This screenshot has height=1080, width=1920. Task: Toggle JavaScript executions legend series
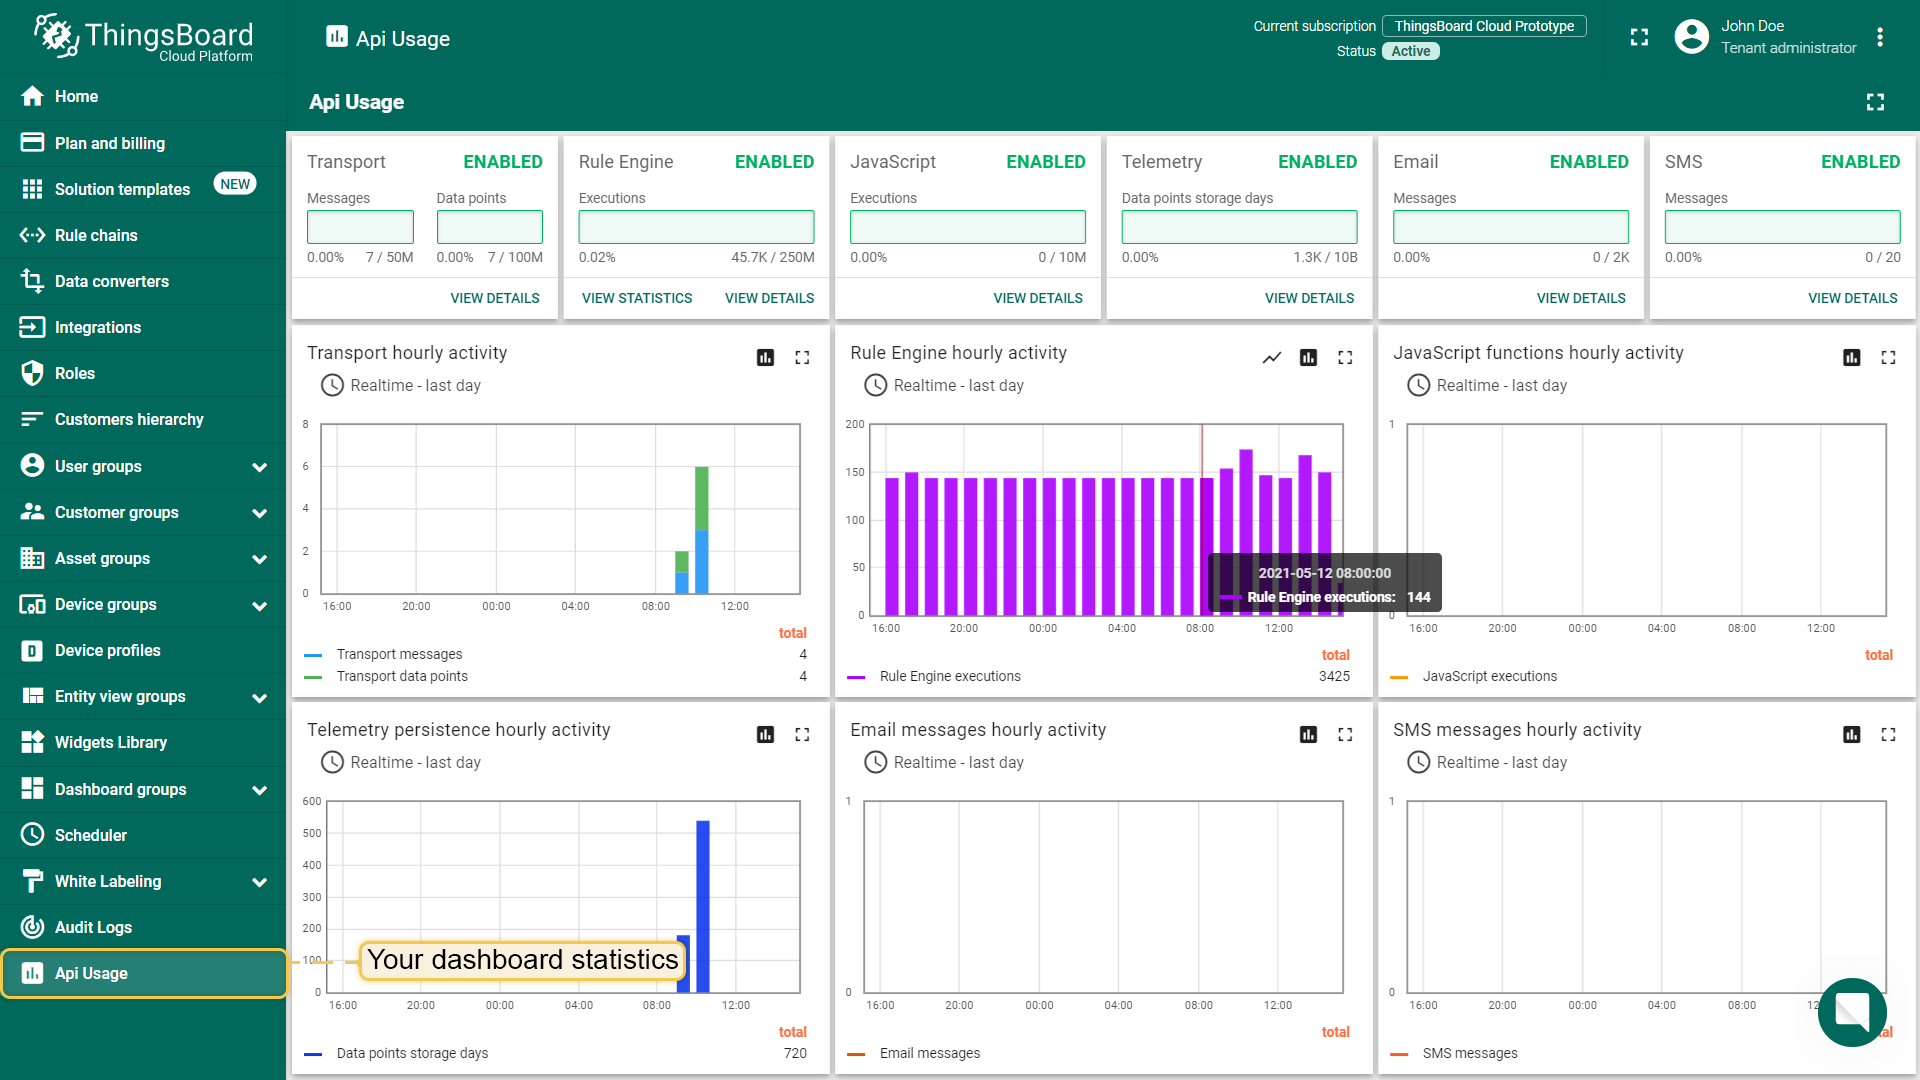pos(1490,676)
